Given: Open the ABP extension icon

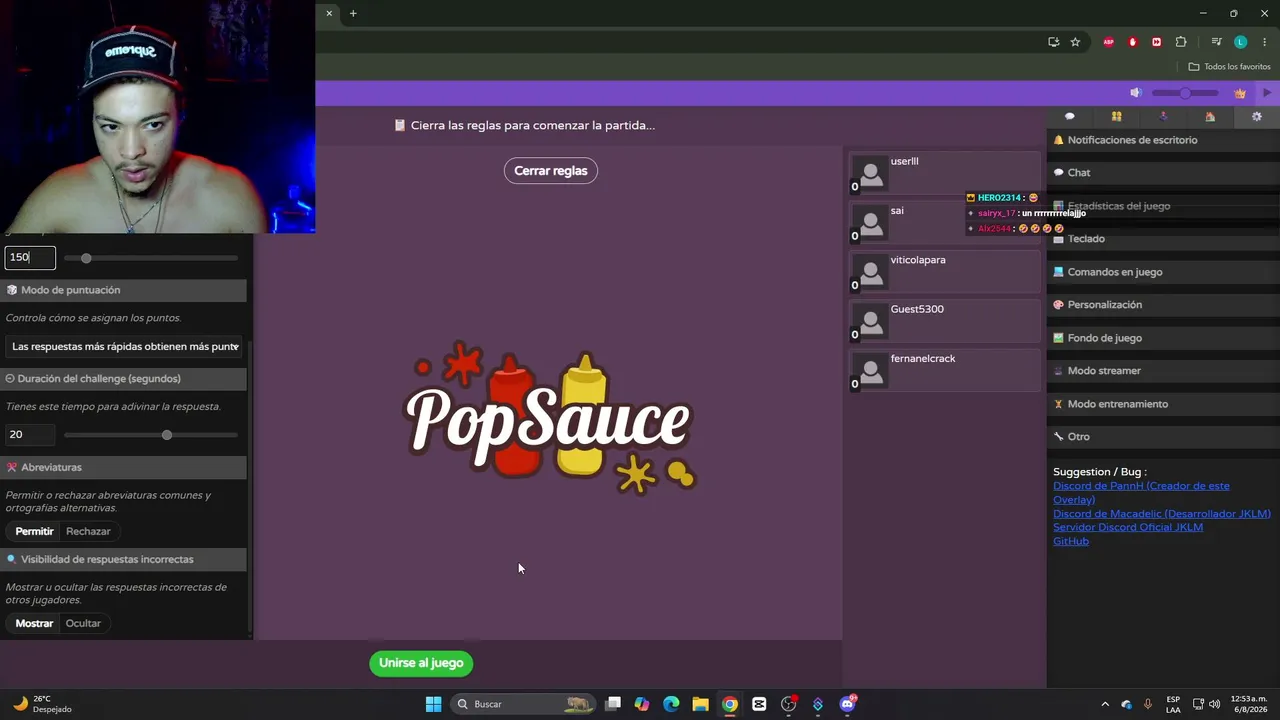Looking at the screenshot, I should 1109,42.
